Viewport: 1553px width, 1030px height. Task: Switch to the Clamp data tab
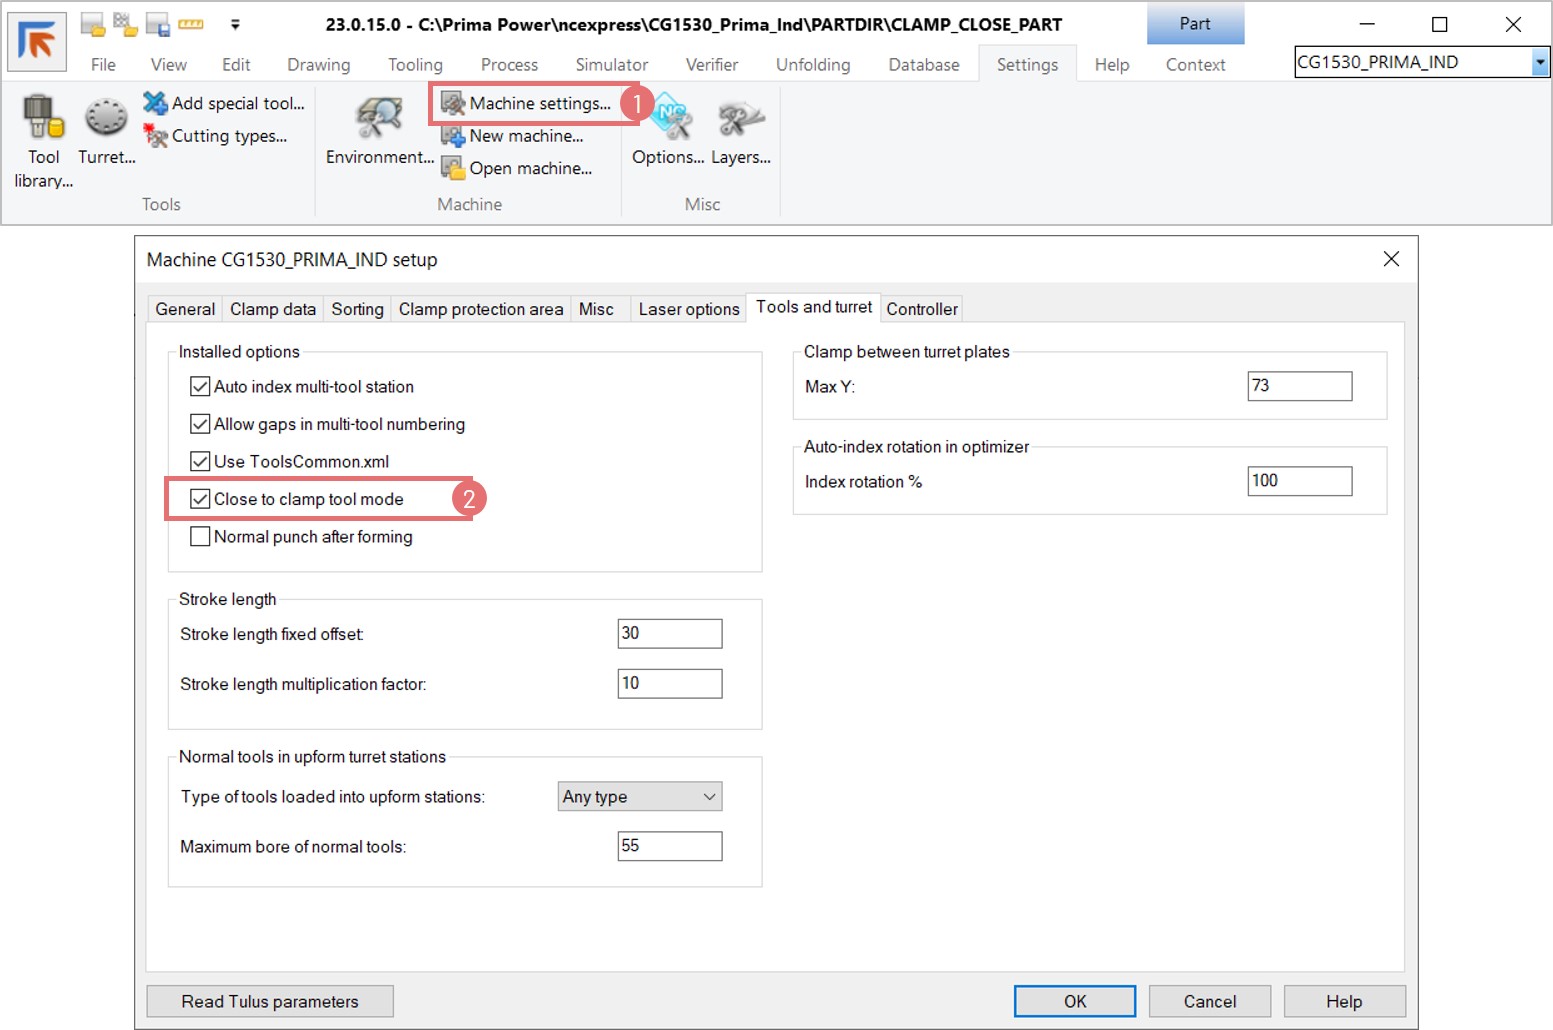click(x=272, y=309)
